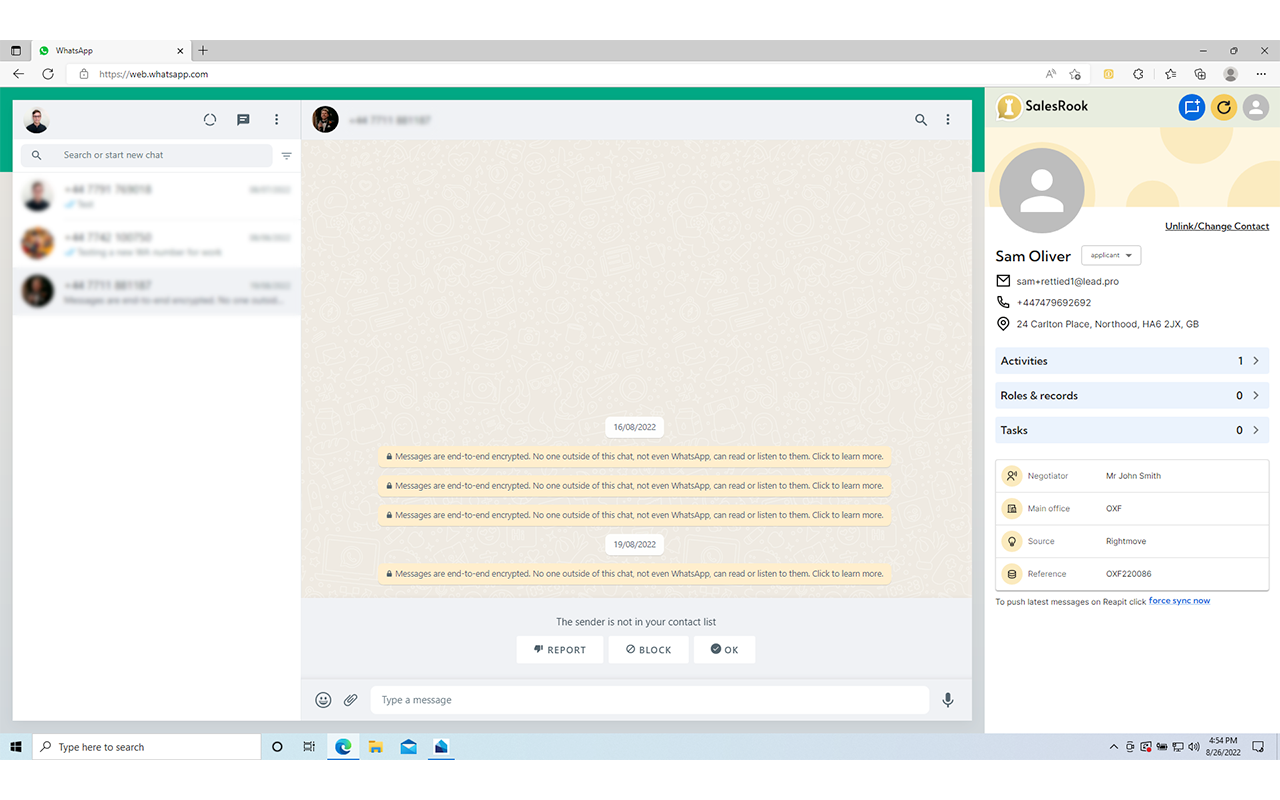Viewport: 1280px width, 800px height.
Task: Focus the Type a message field
Action: (x=650, y=700)
